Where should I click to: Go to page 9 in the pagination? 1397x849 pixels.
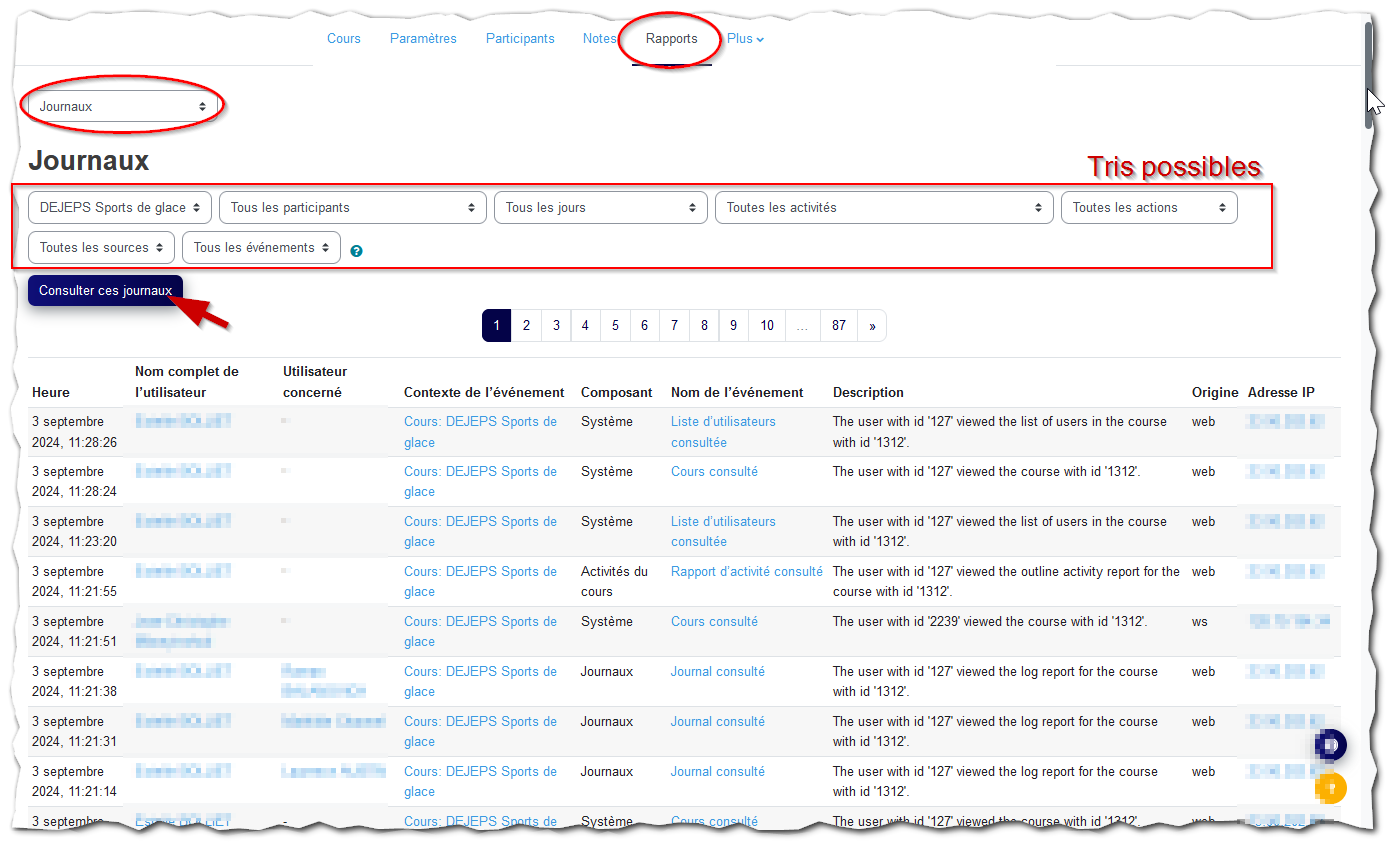(x=734, y=326)
